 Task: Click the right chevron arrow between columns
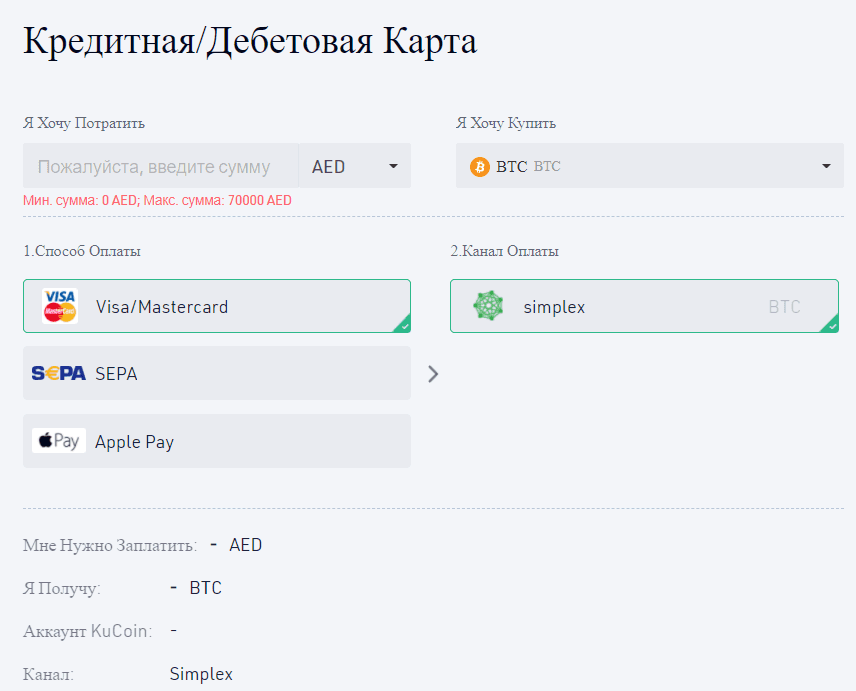pos(433,374)
